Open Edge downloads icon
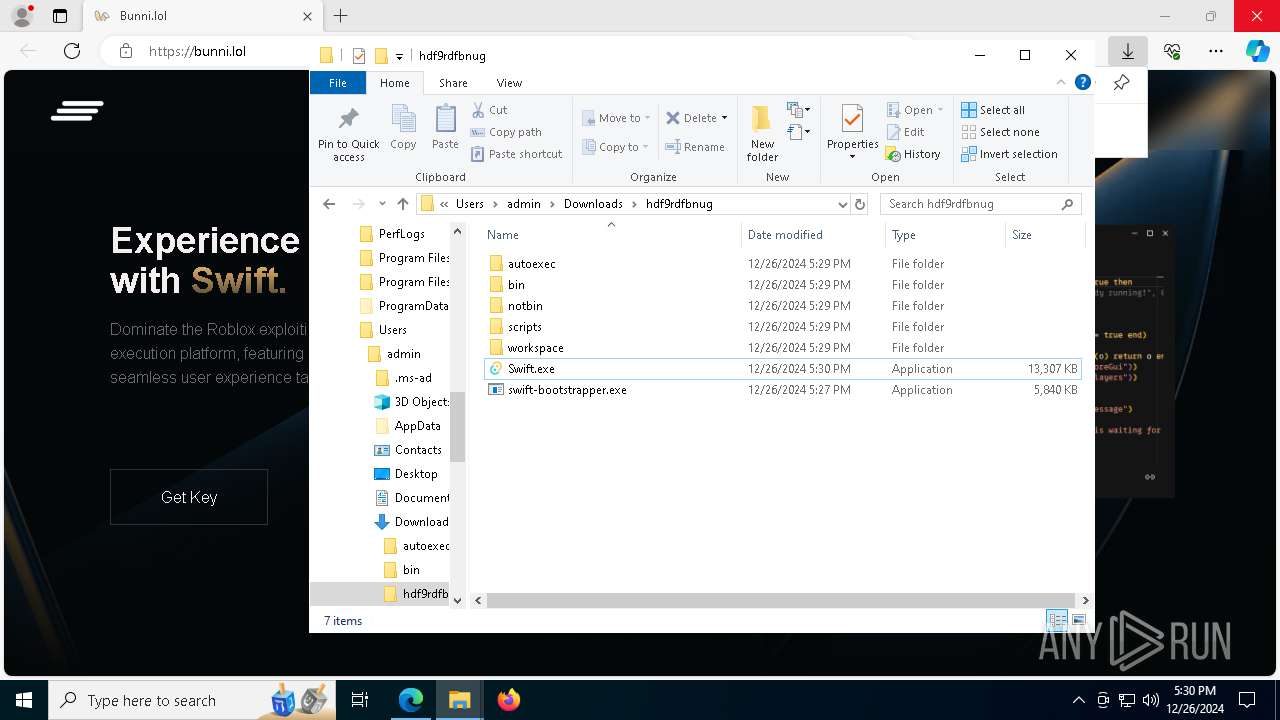This screenshot has height=720, width=1280. click(1128, 51)
